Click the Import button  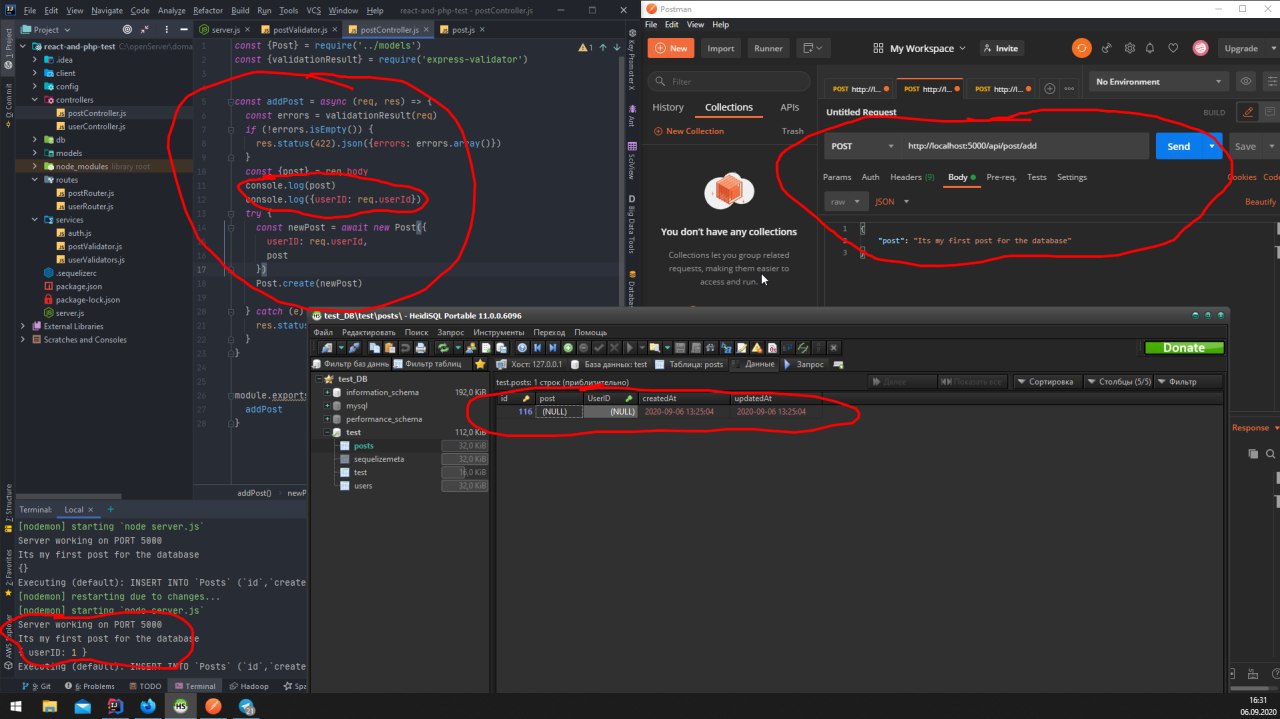[x=720, y=48]
